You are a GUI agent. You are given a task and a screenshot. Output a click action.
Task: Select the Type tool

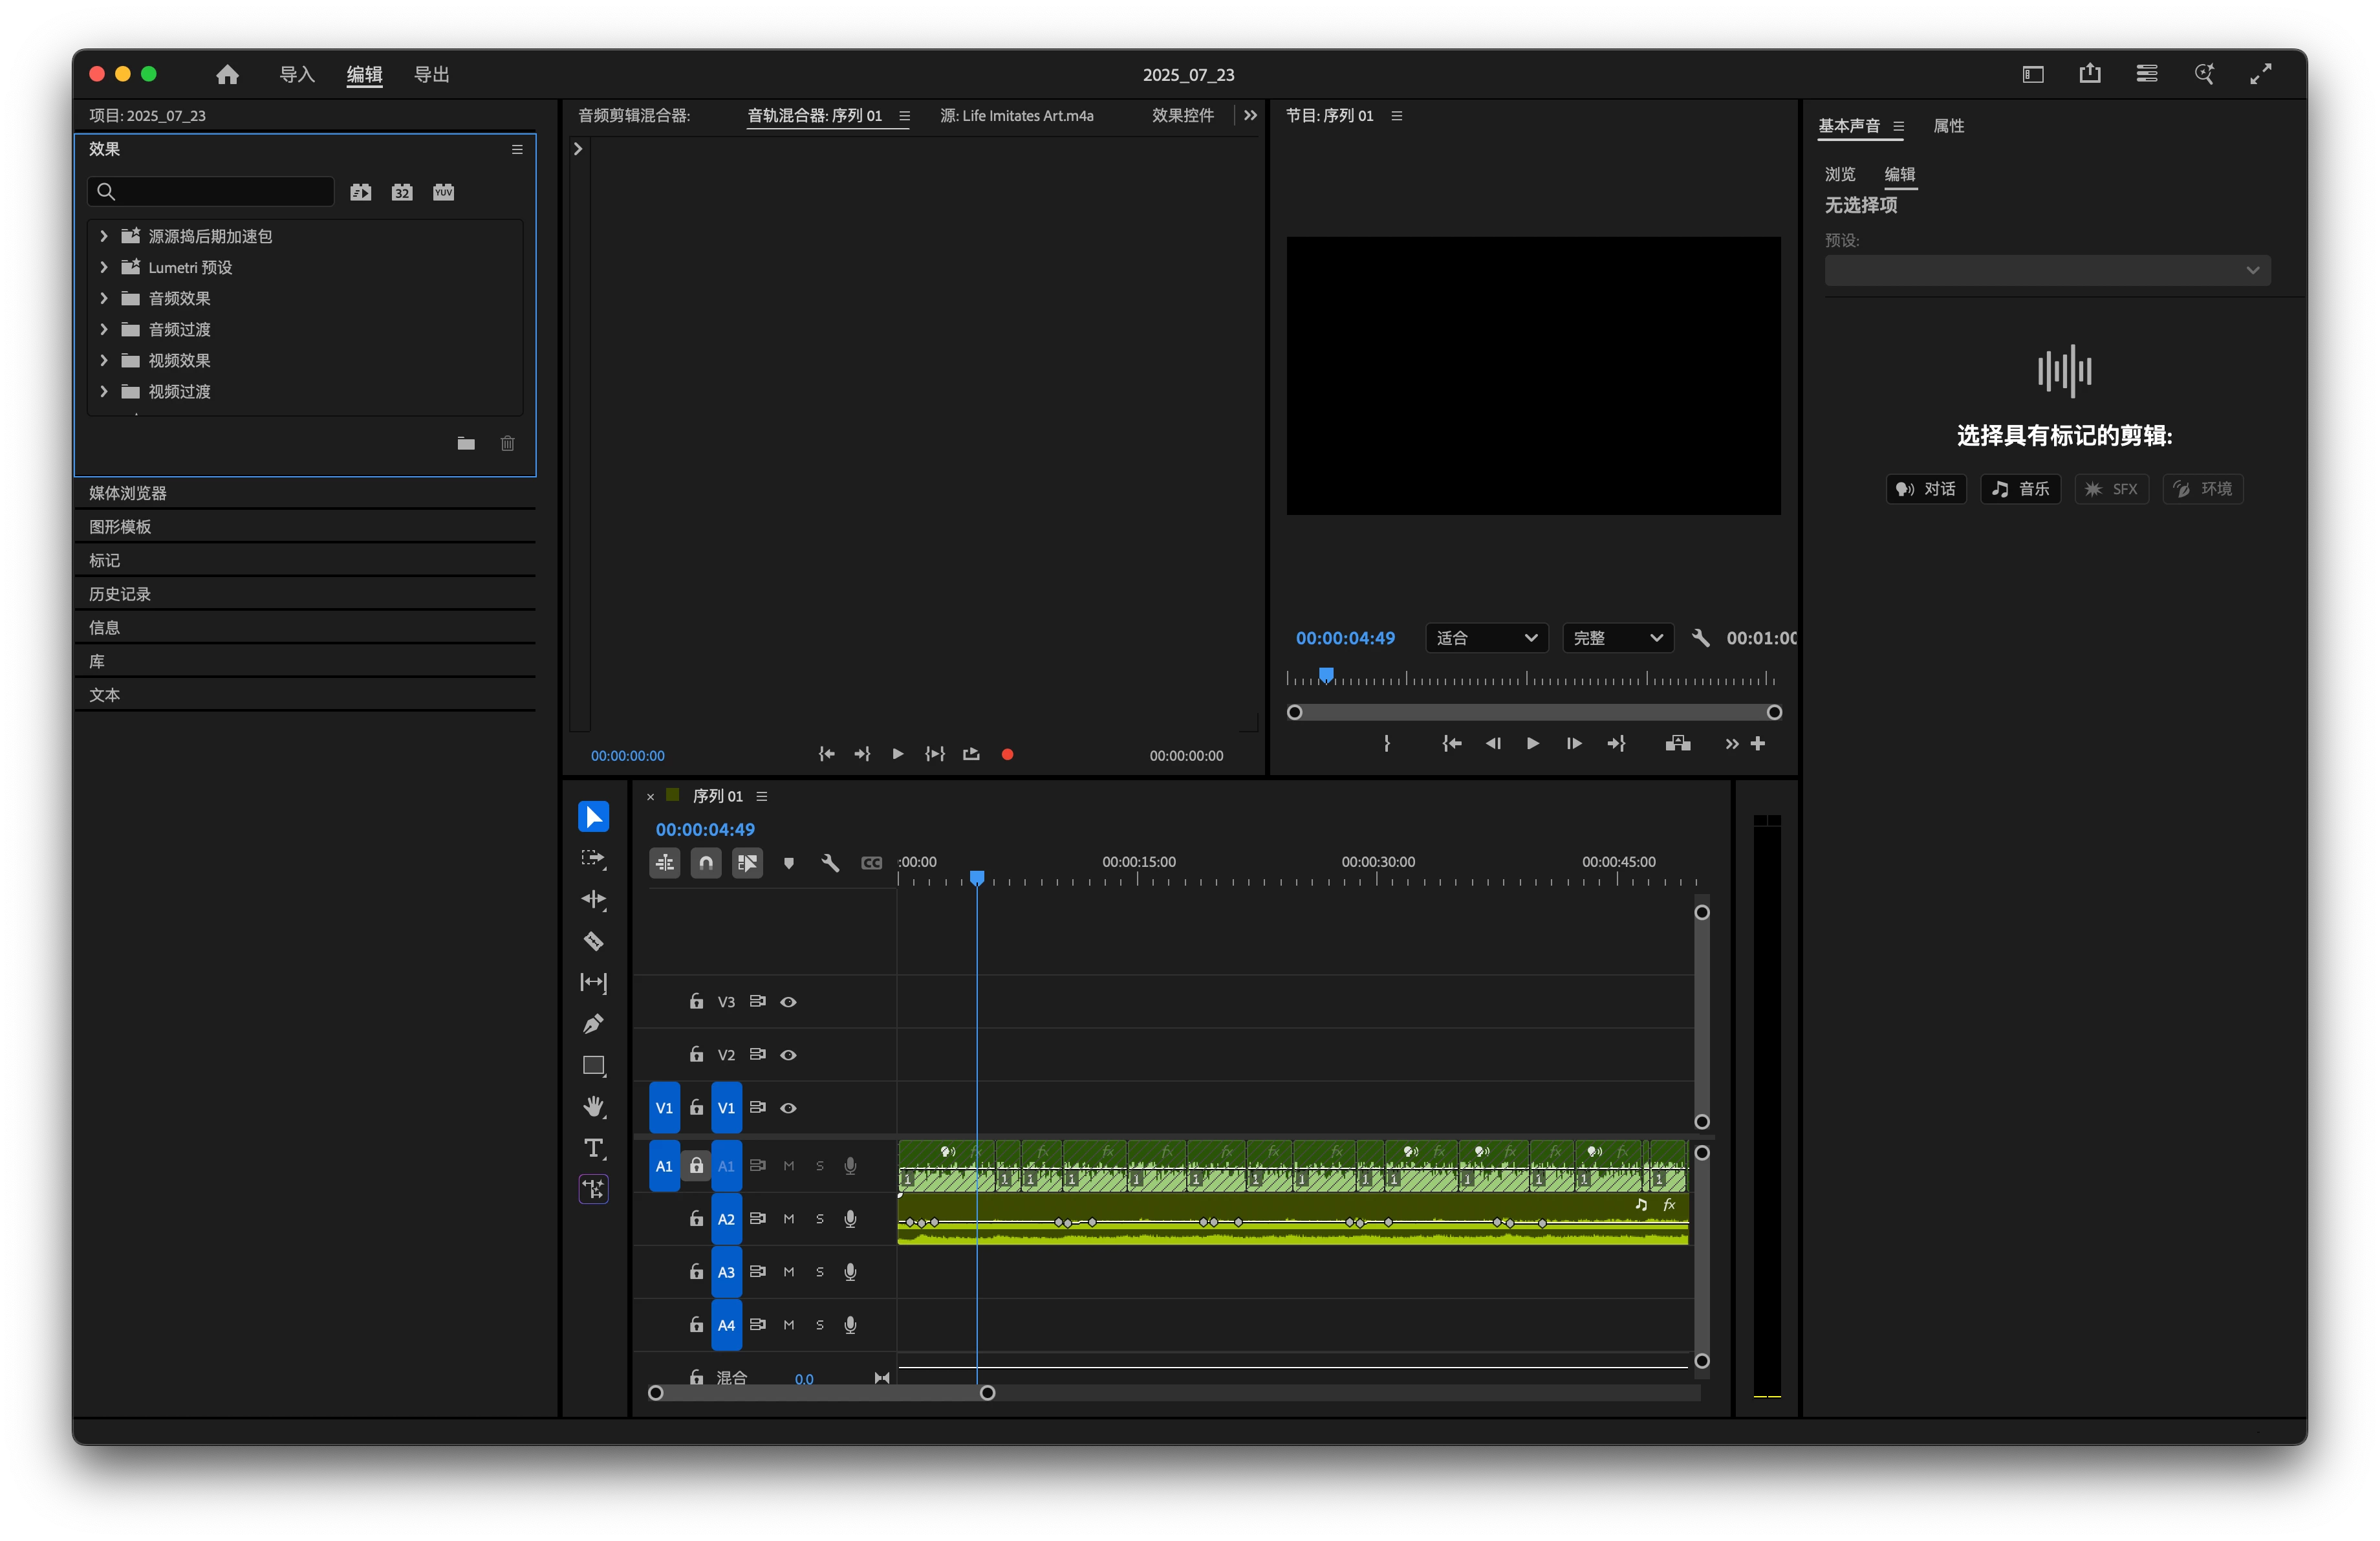coord(593,1148)
